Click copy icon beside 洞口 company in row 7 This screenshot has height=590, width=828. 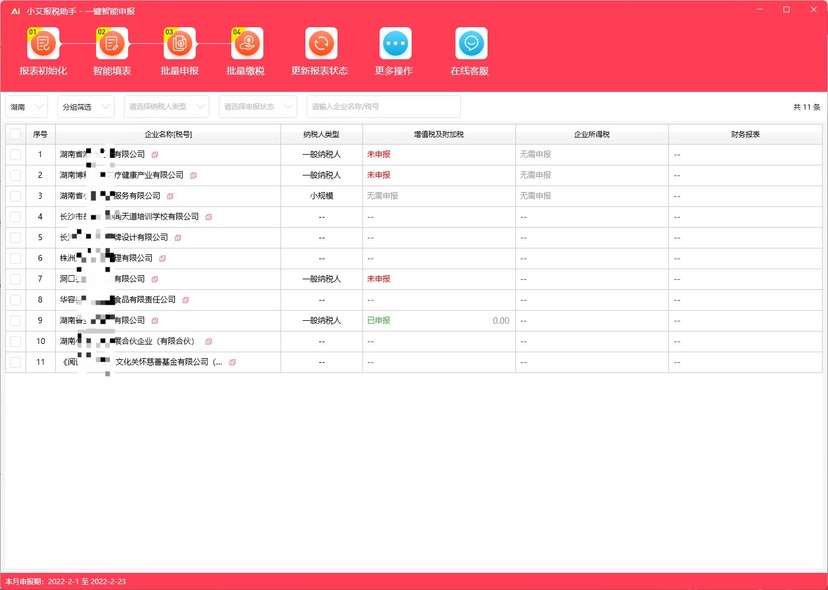pyautogui.click(x=155, y=279)
